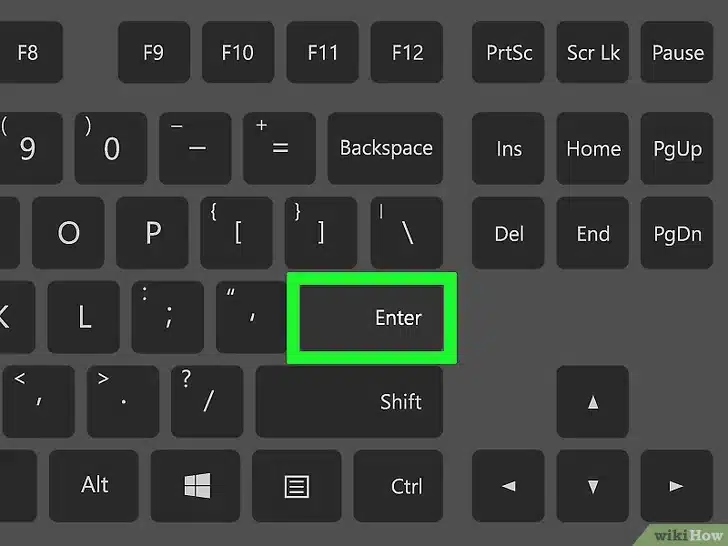Viewport: 728px width, 546px height.
Task: Click the Alt key
Action: tap(94, 486)
